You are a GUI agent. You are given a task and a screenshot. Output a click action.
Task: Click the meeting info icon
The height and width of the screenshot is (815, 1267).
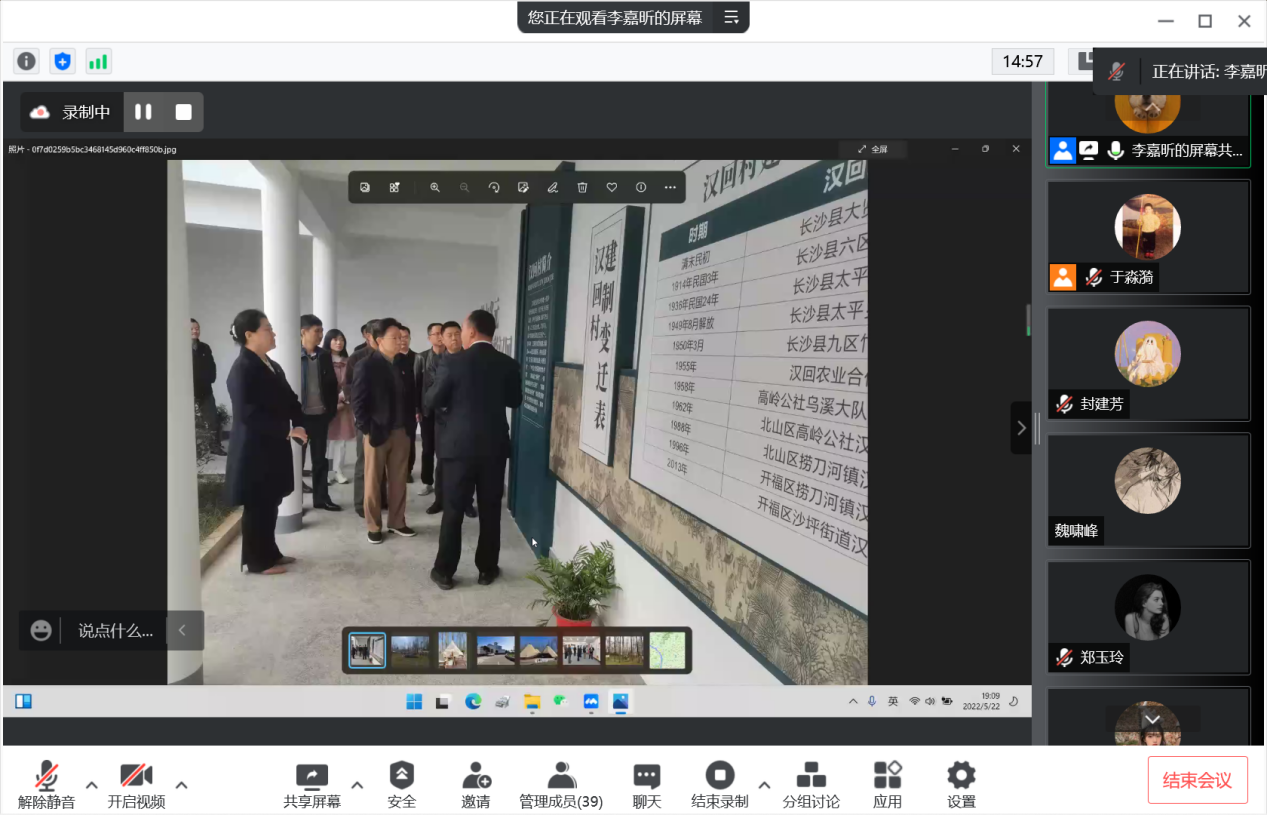click(27, 62)
